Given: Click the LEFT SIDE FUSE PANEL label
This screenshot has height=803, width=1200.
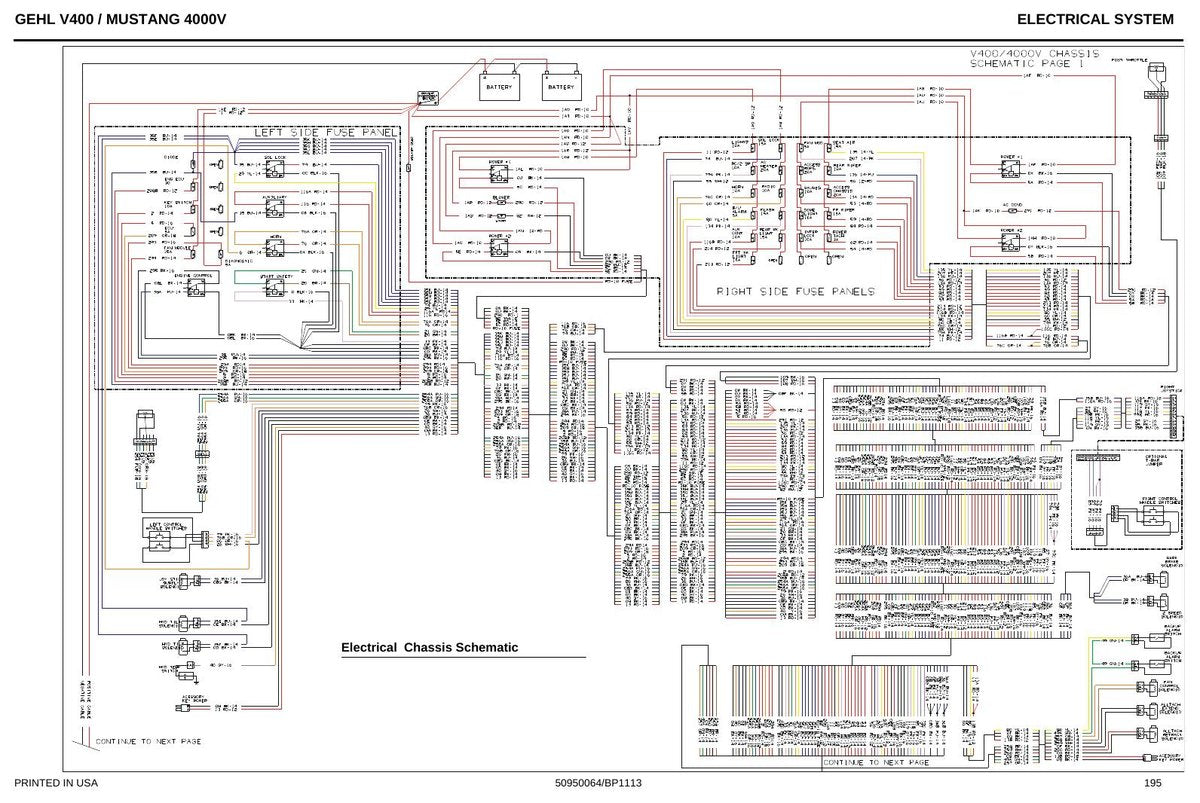Looking at the screenshot, I should click(x=325, y=132).
